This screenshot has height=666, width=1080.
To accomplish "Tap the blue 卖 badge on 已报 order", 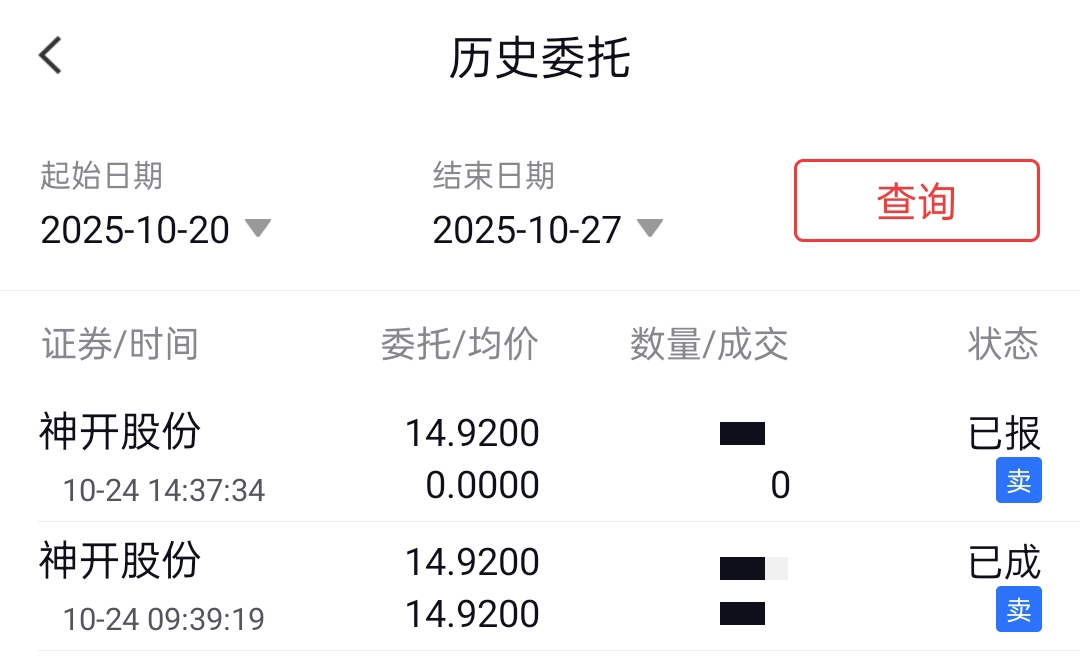I will [x=1018, y=480].
